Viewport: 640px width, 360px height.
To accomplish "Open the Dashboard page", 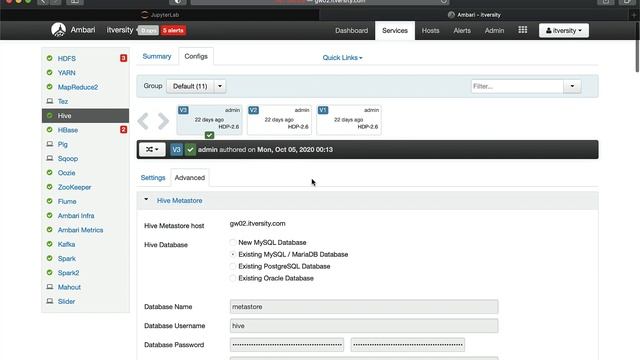I will [351, 31].
